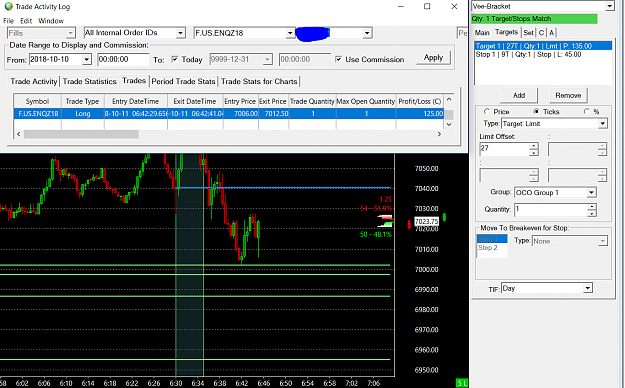Open the Edit menu
Screen dimensions: 625x388
point(26,21)
